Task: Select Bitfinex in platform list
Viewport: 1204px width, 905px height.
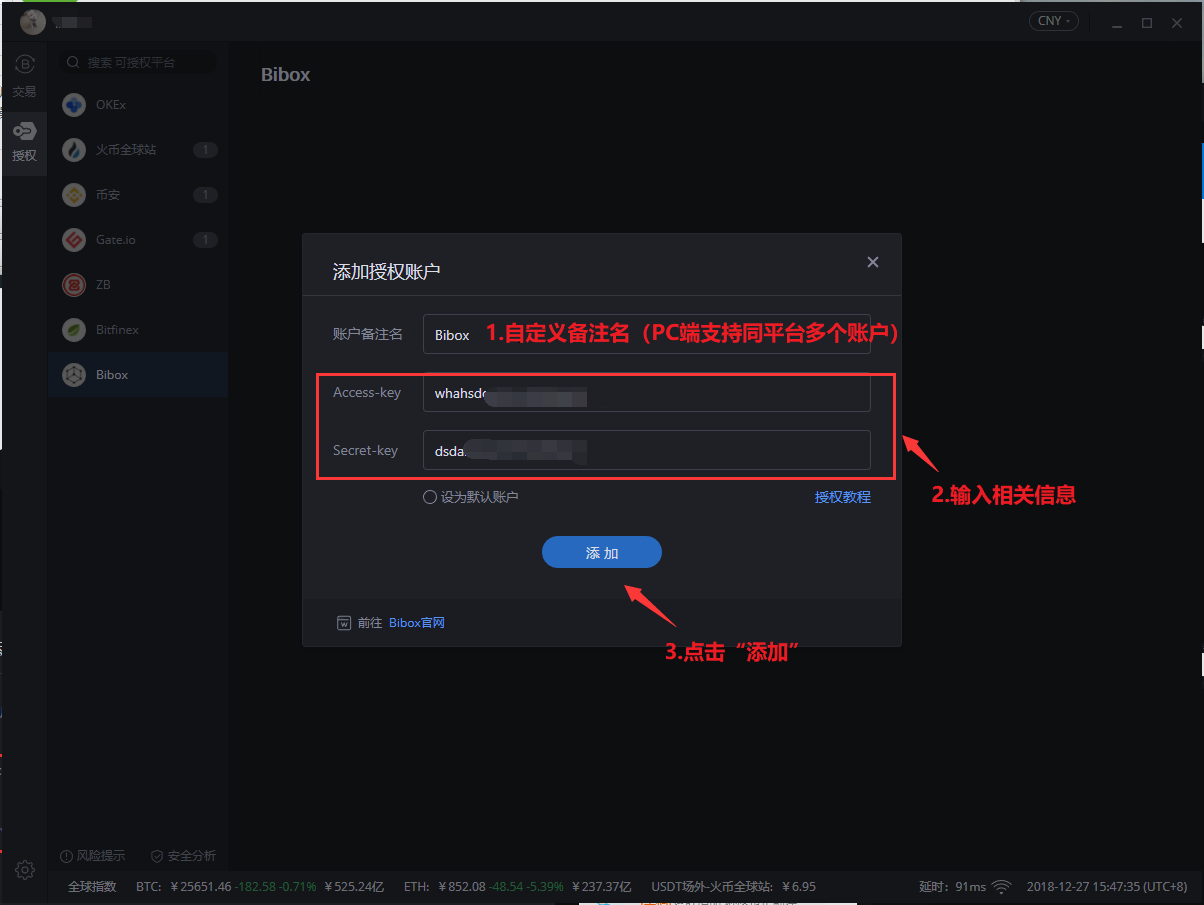Action: [138, 330]
